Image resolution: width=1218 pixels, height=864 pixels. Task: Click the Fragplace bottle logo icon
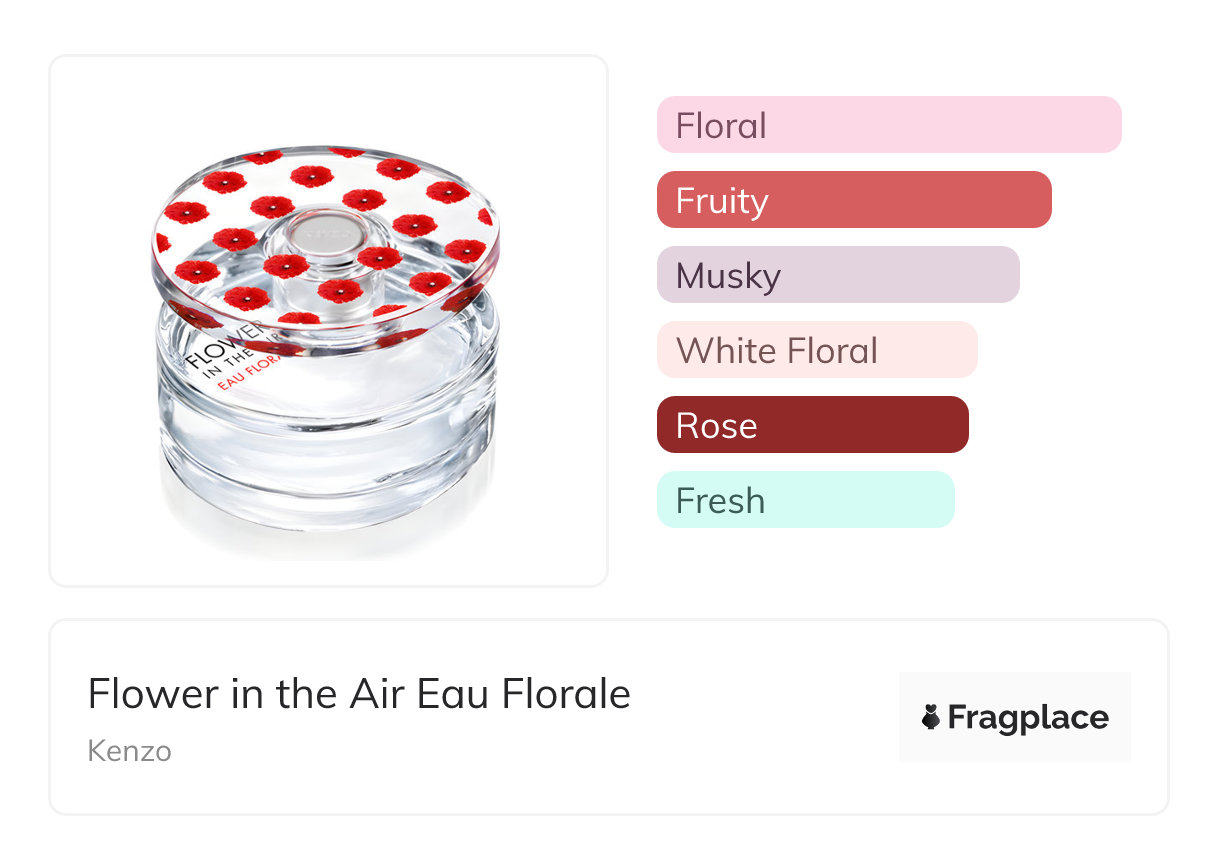(x=931, y=717)
